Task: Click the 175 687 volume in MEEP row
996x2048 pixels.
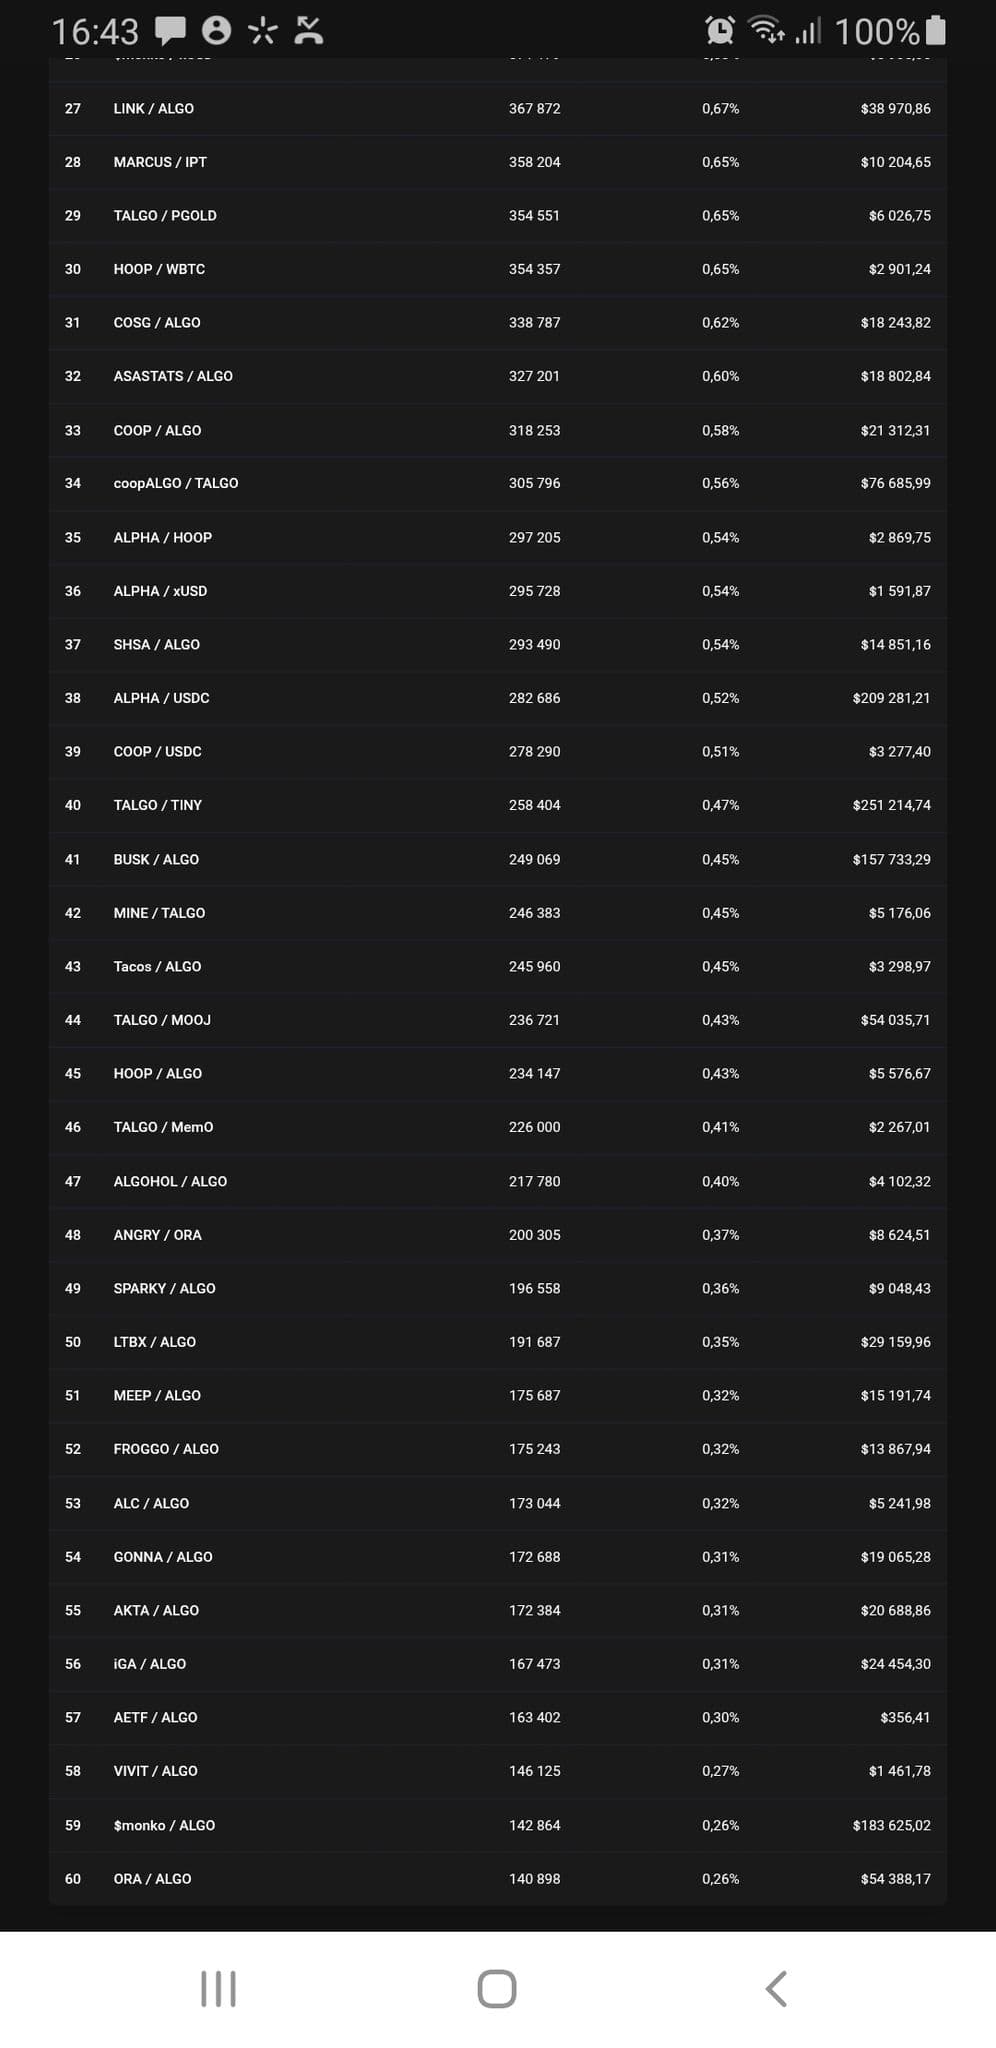Action: (534, 1395)
